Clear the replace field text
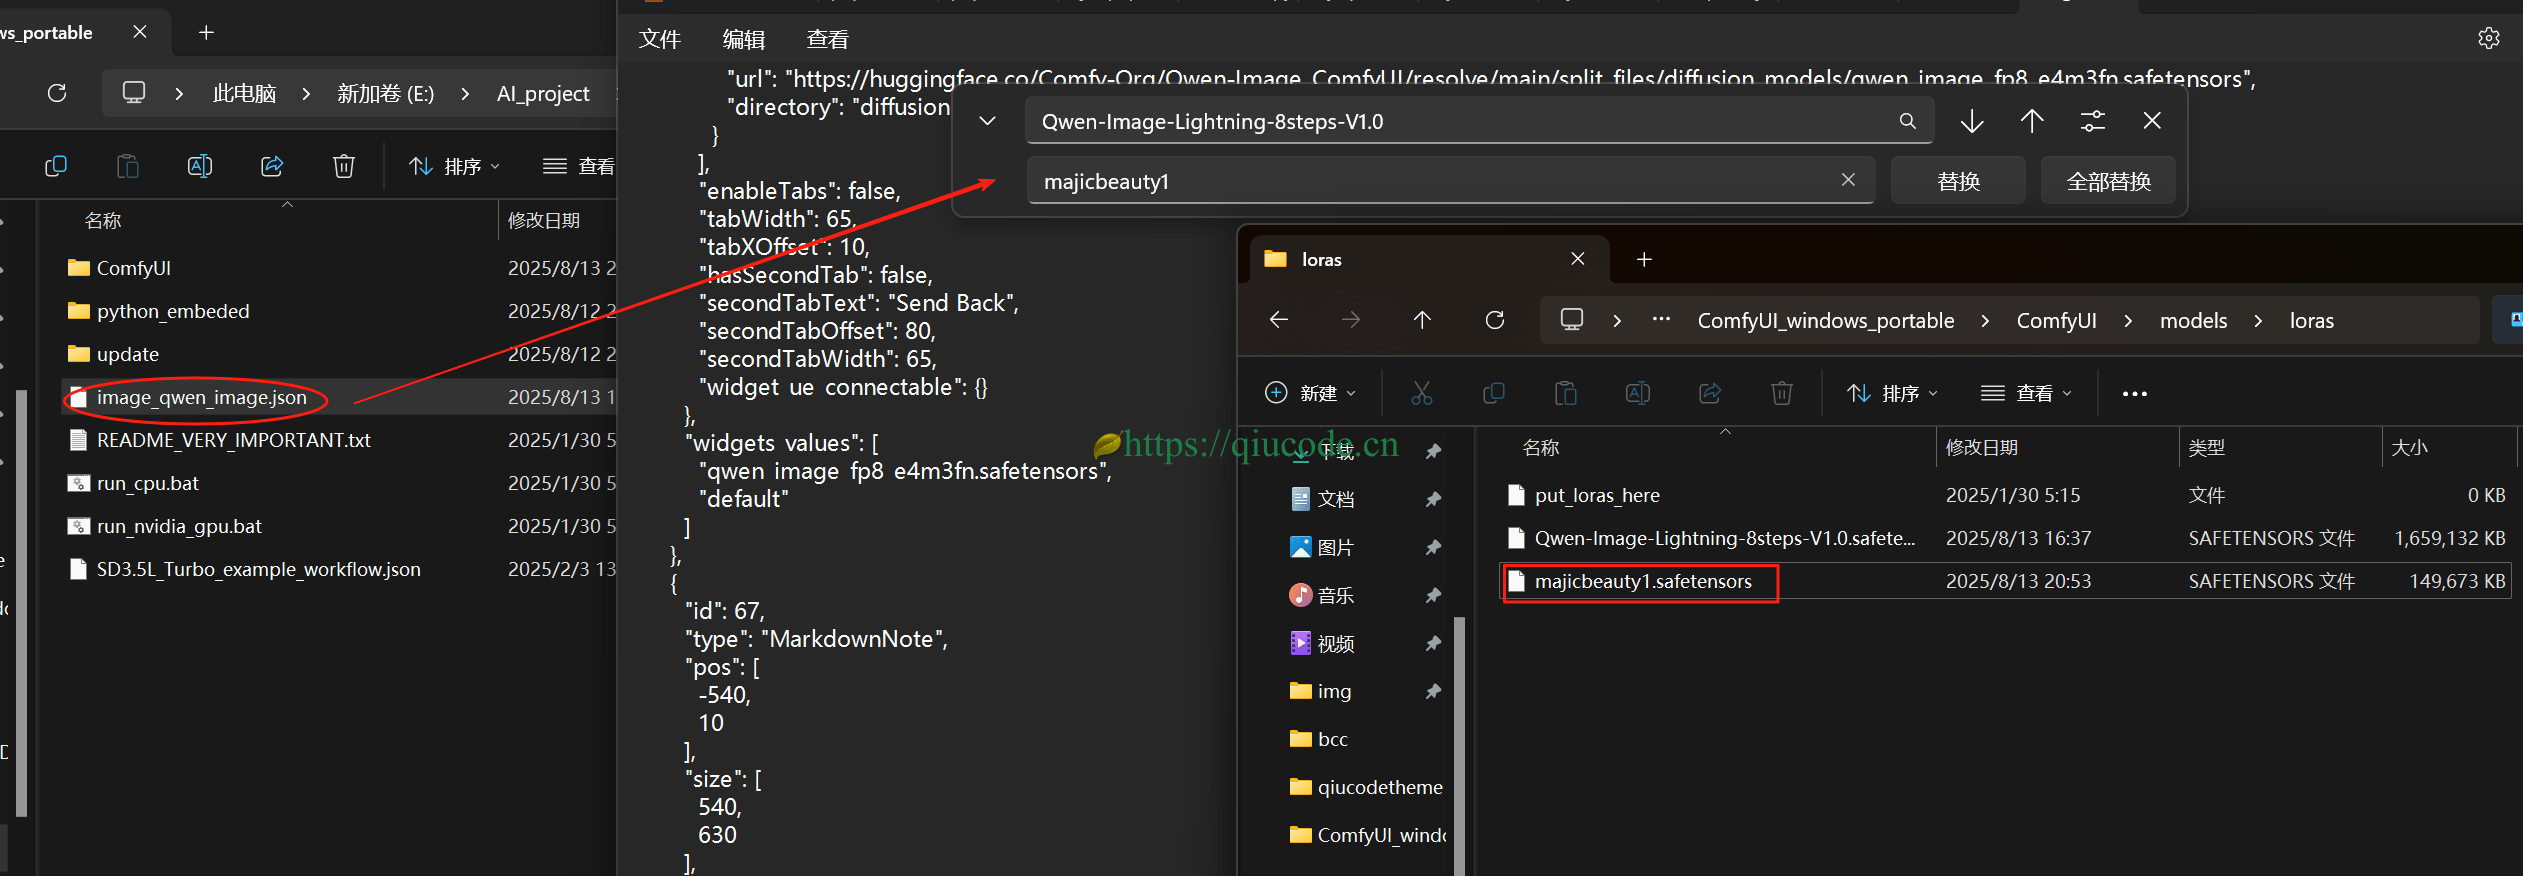This screenshot has height=876, width=2523. coord(1848,180)
